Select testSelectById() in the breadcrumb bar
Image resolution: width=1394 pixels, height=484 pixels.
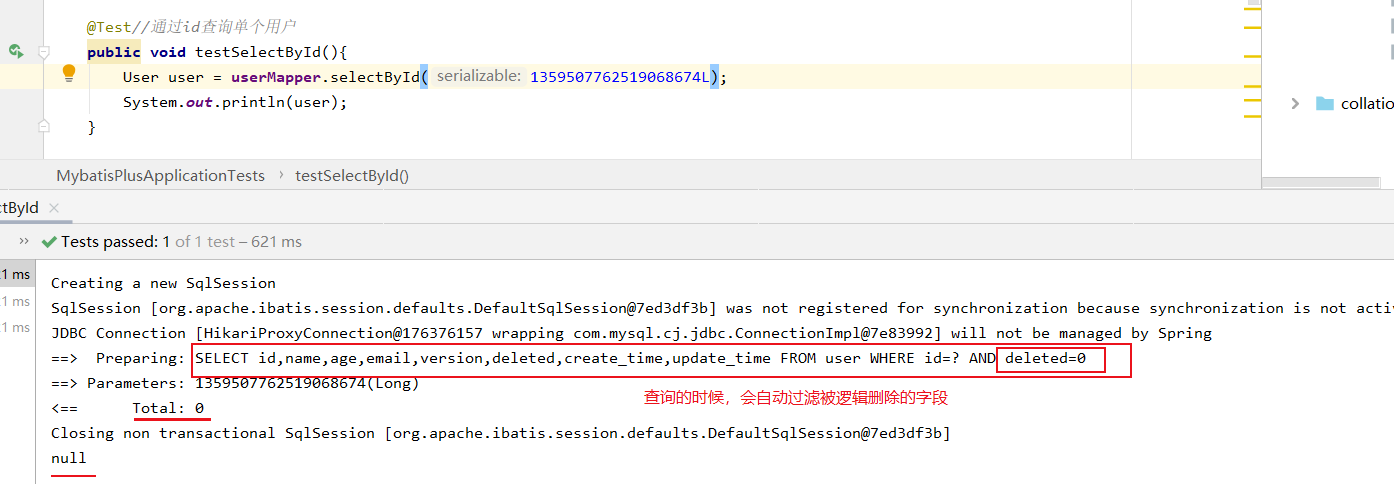(352, 175)
